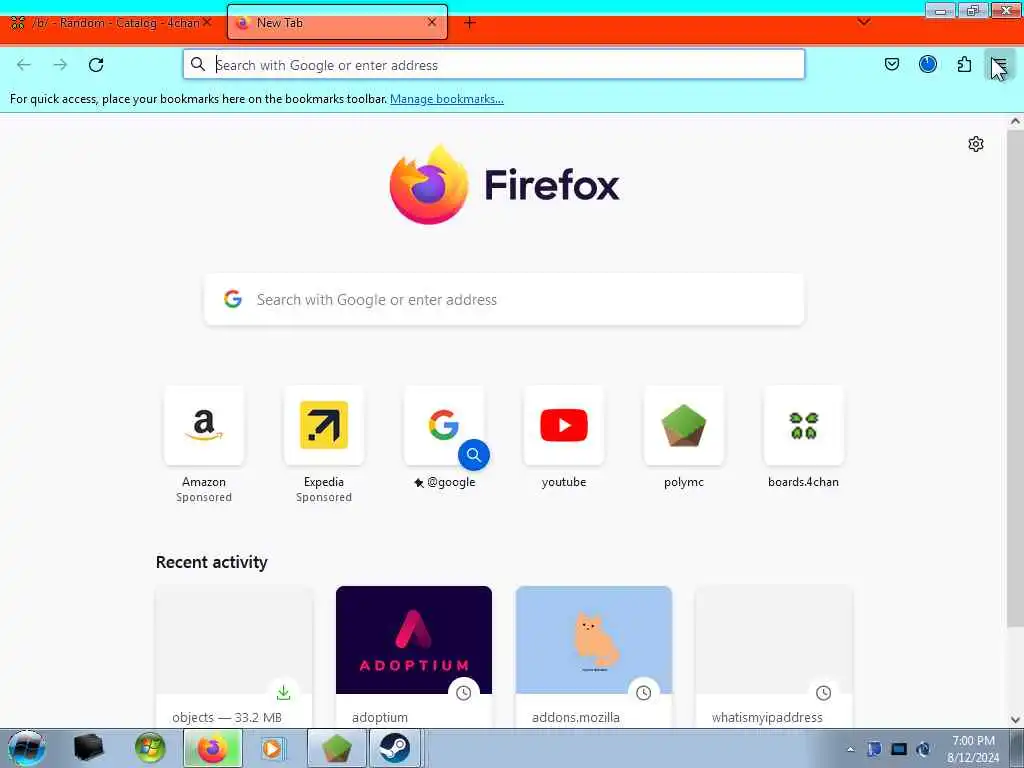Click the page search box with Google logo
1024x768 pixels.
point(504,300)
